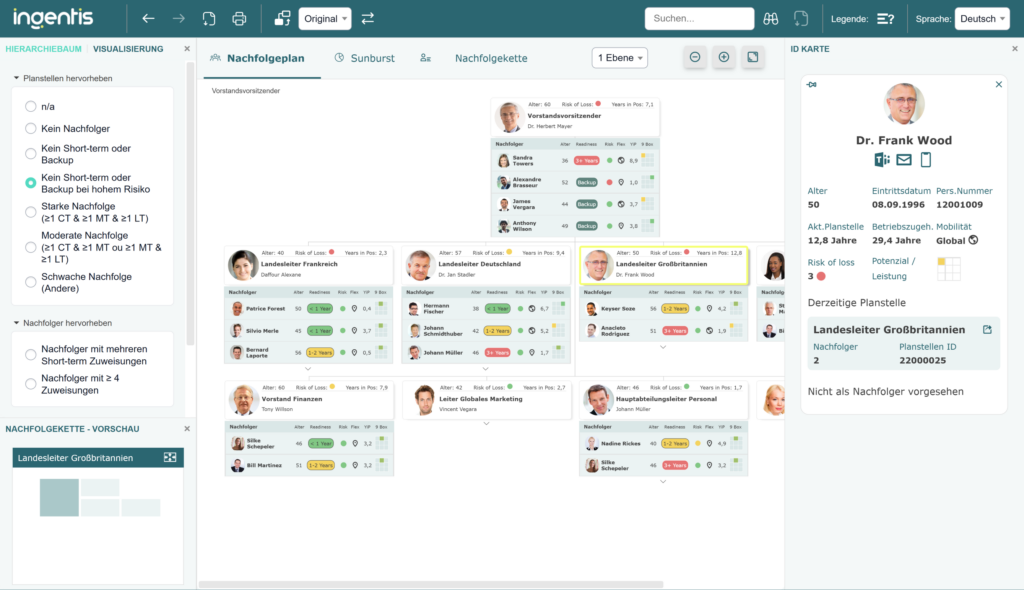Click the person list icon before Nachfolgekette
Image resolution: width=1024 pixels, height=590 pixels.
tap(425, 58)
